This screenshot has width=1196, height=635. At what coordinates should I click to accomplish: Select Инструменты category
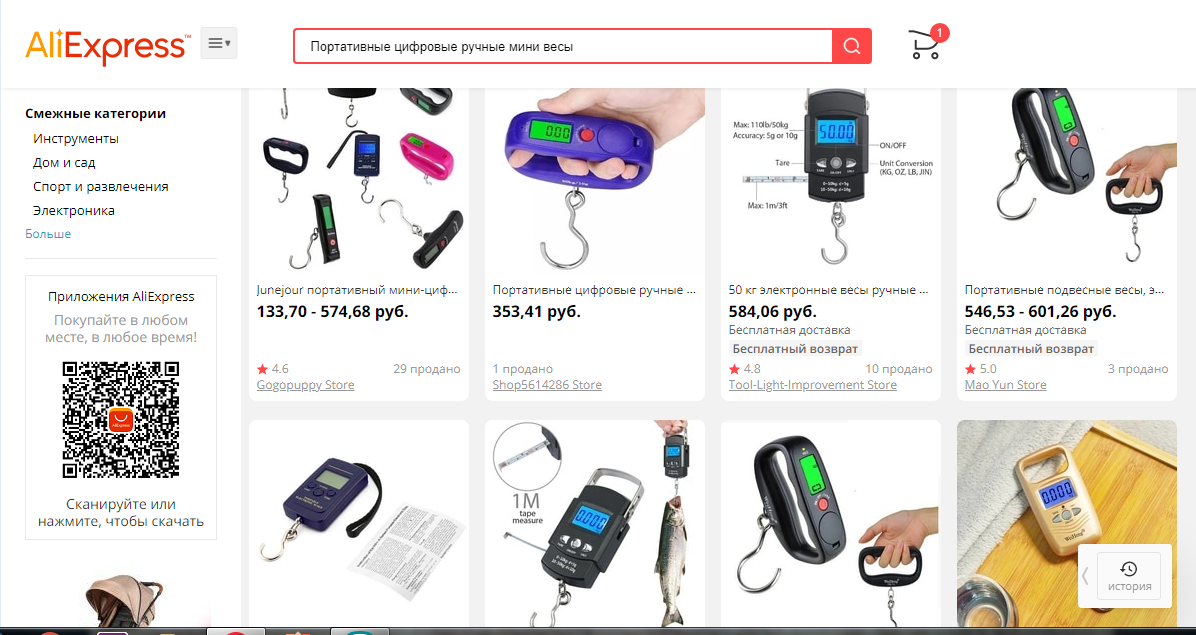point(76,139)
